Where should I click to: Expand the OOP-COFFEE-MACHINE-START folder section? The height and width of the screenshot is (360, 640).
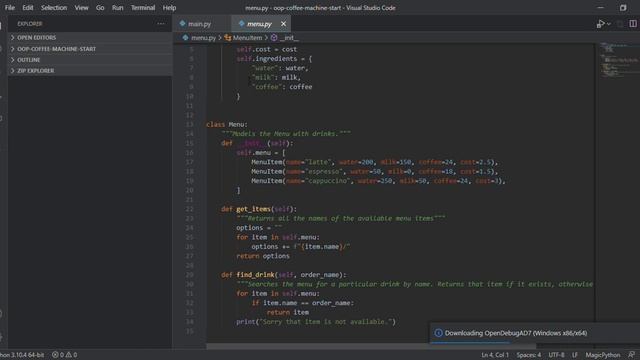coord(90,49)
